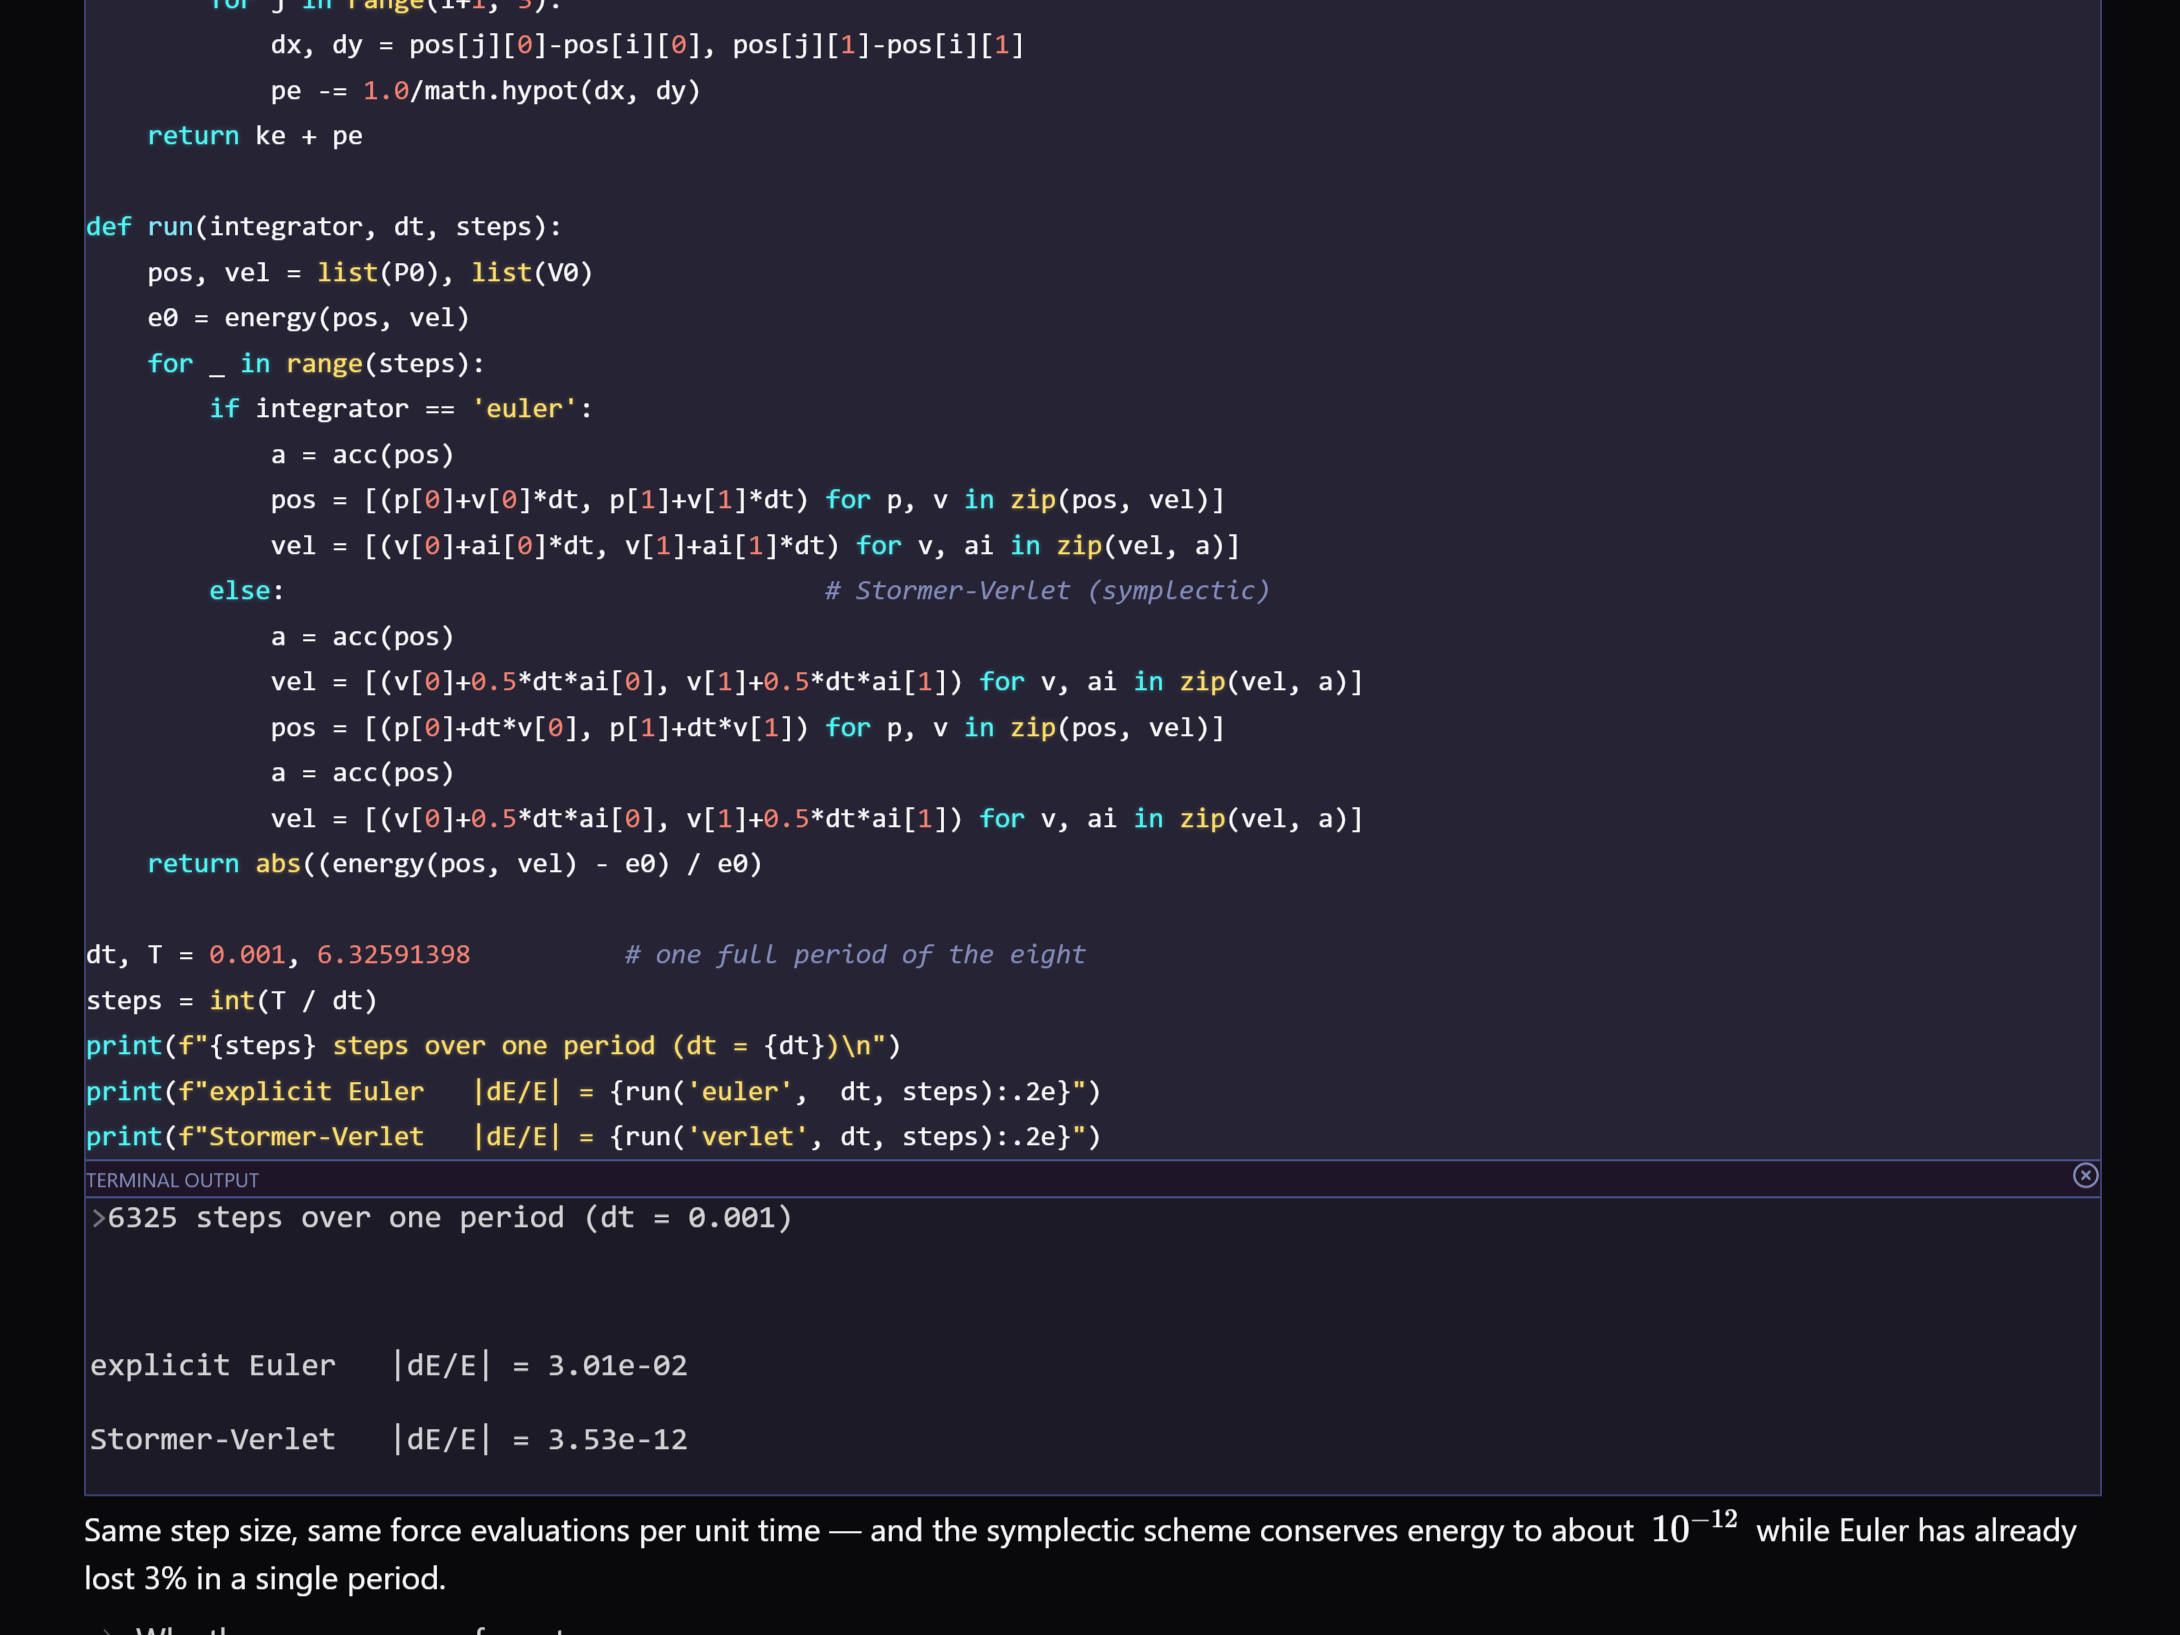This screenshot has height=1635, width=2180.
Task: Click the Verlet 'pos = [(p[0]+dt*v[0]' line
Action: [747, 728]
